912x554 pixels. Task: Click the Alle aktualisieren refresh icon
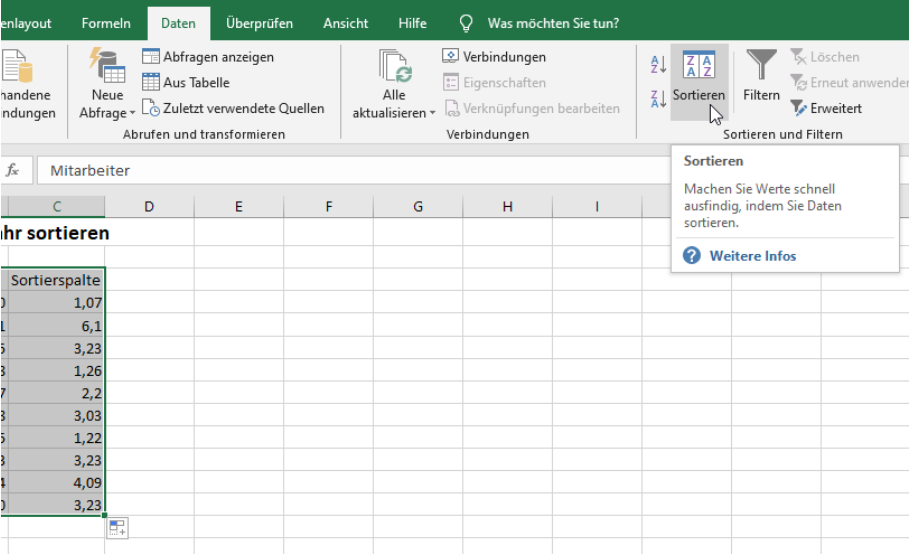[x=395, y=66]
